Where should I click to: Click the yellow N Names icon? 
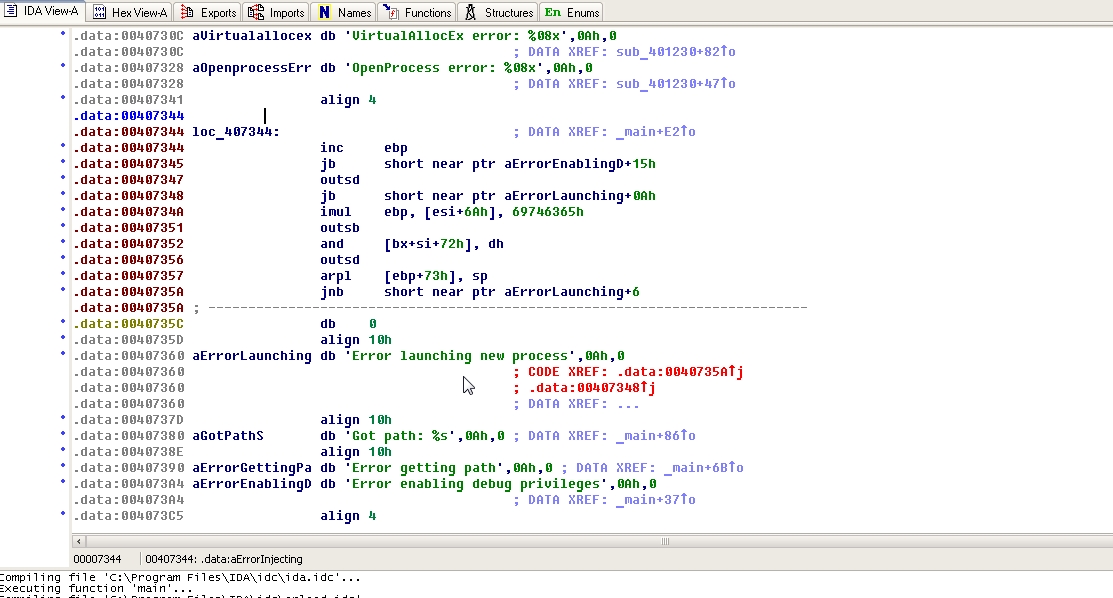point(324,13)
